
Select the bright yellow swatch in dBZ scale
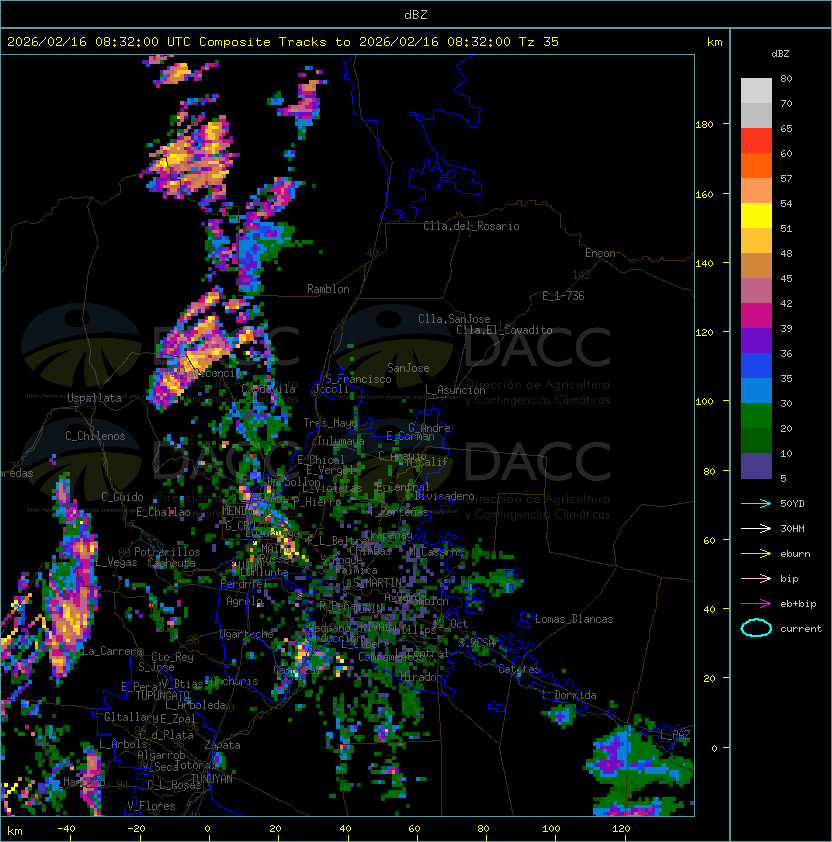(x=756, y=215)
